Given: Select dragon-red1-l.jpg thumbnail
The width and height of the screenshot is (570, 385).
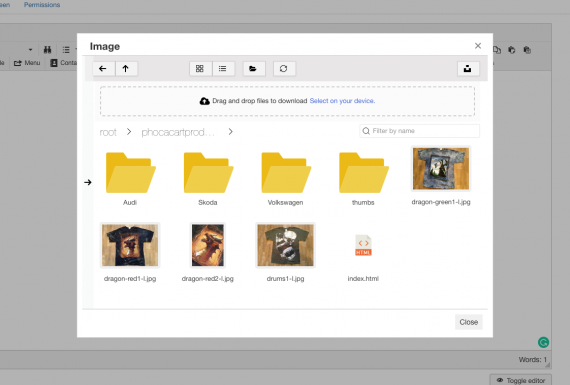Looking at the screenshot, I should (130, 245).
